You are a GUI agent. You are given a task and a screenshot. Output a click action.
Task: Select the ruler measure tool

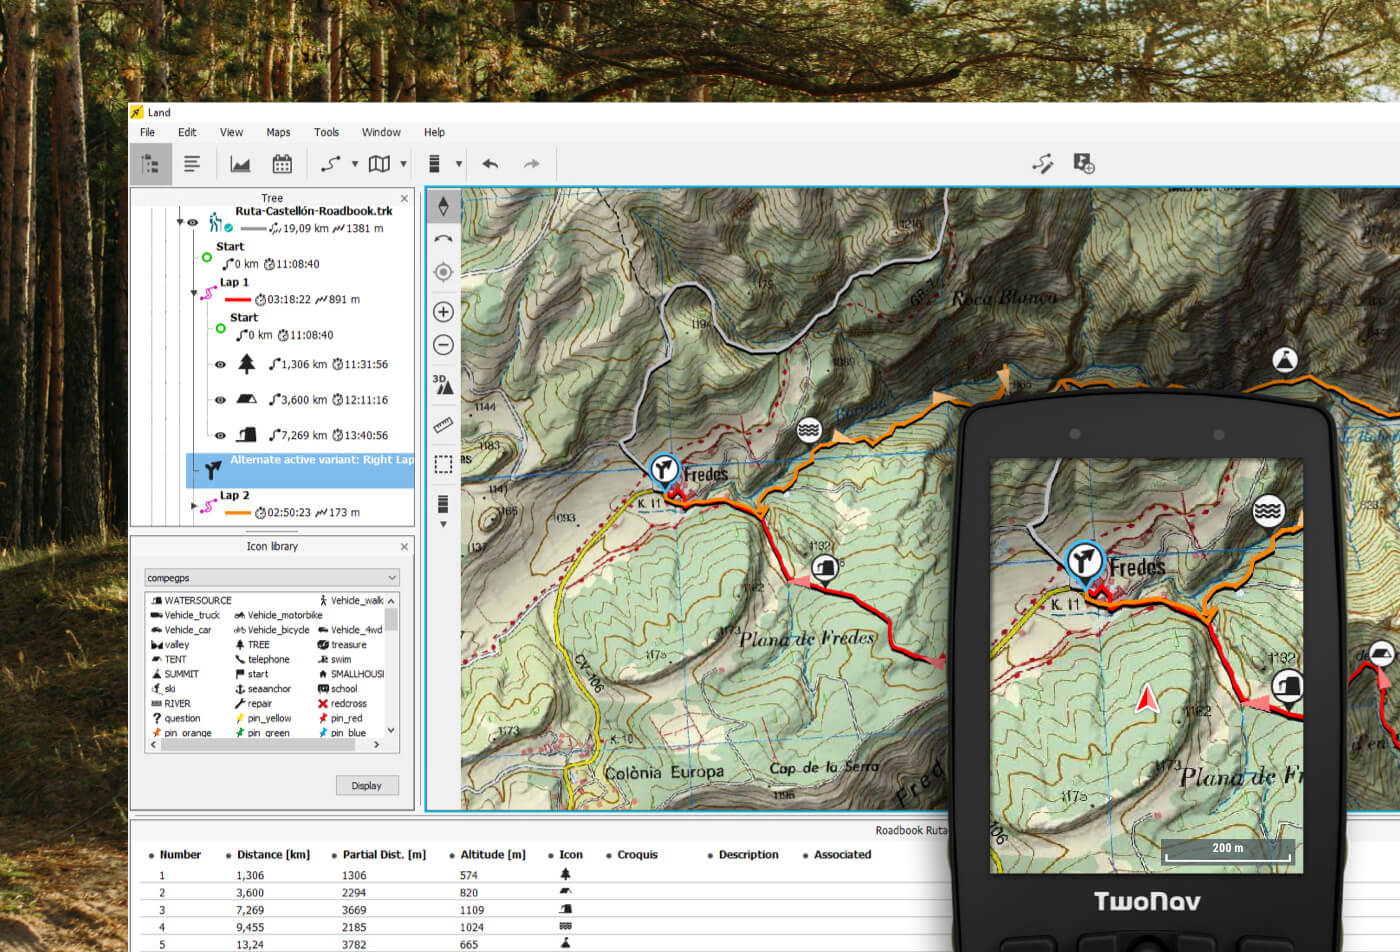443,426
